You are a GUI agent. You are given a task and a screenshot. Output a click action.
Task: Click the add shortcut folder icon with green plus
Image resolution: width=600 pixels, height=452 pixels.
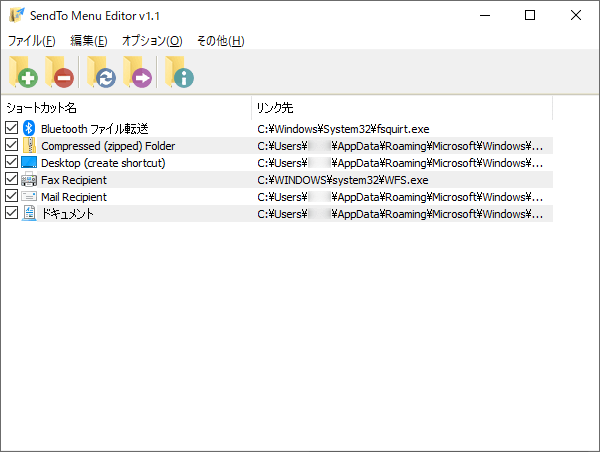[x=23, y=72]
